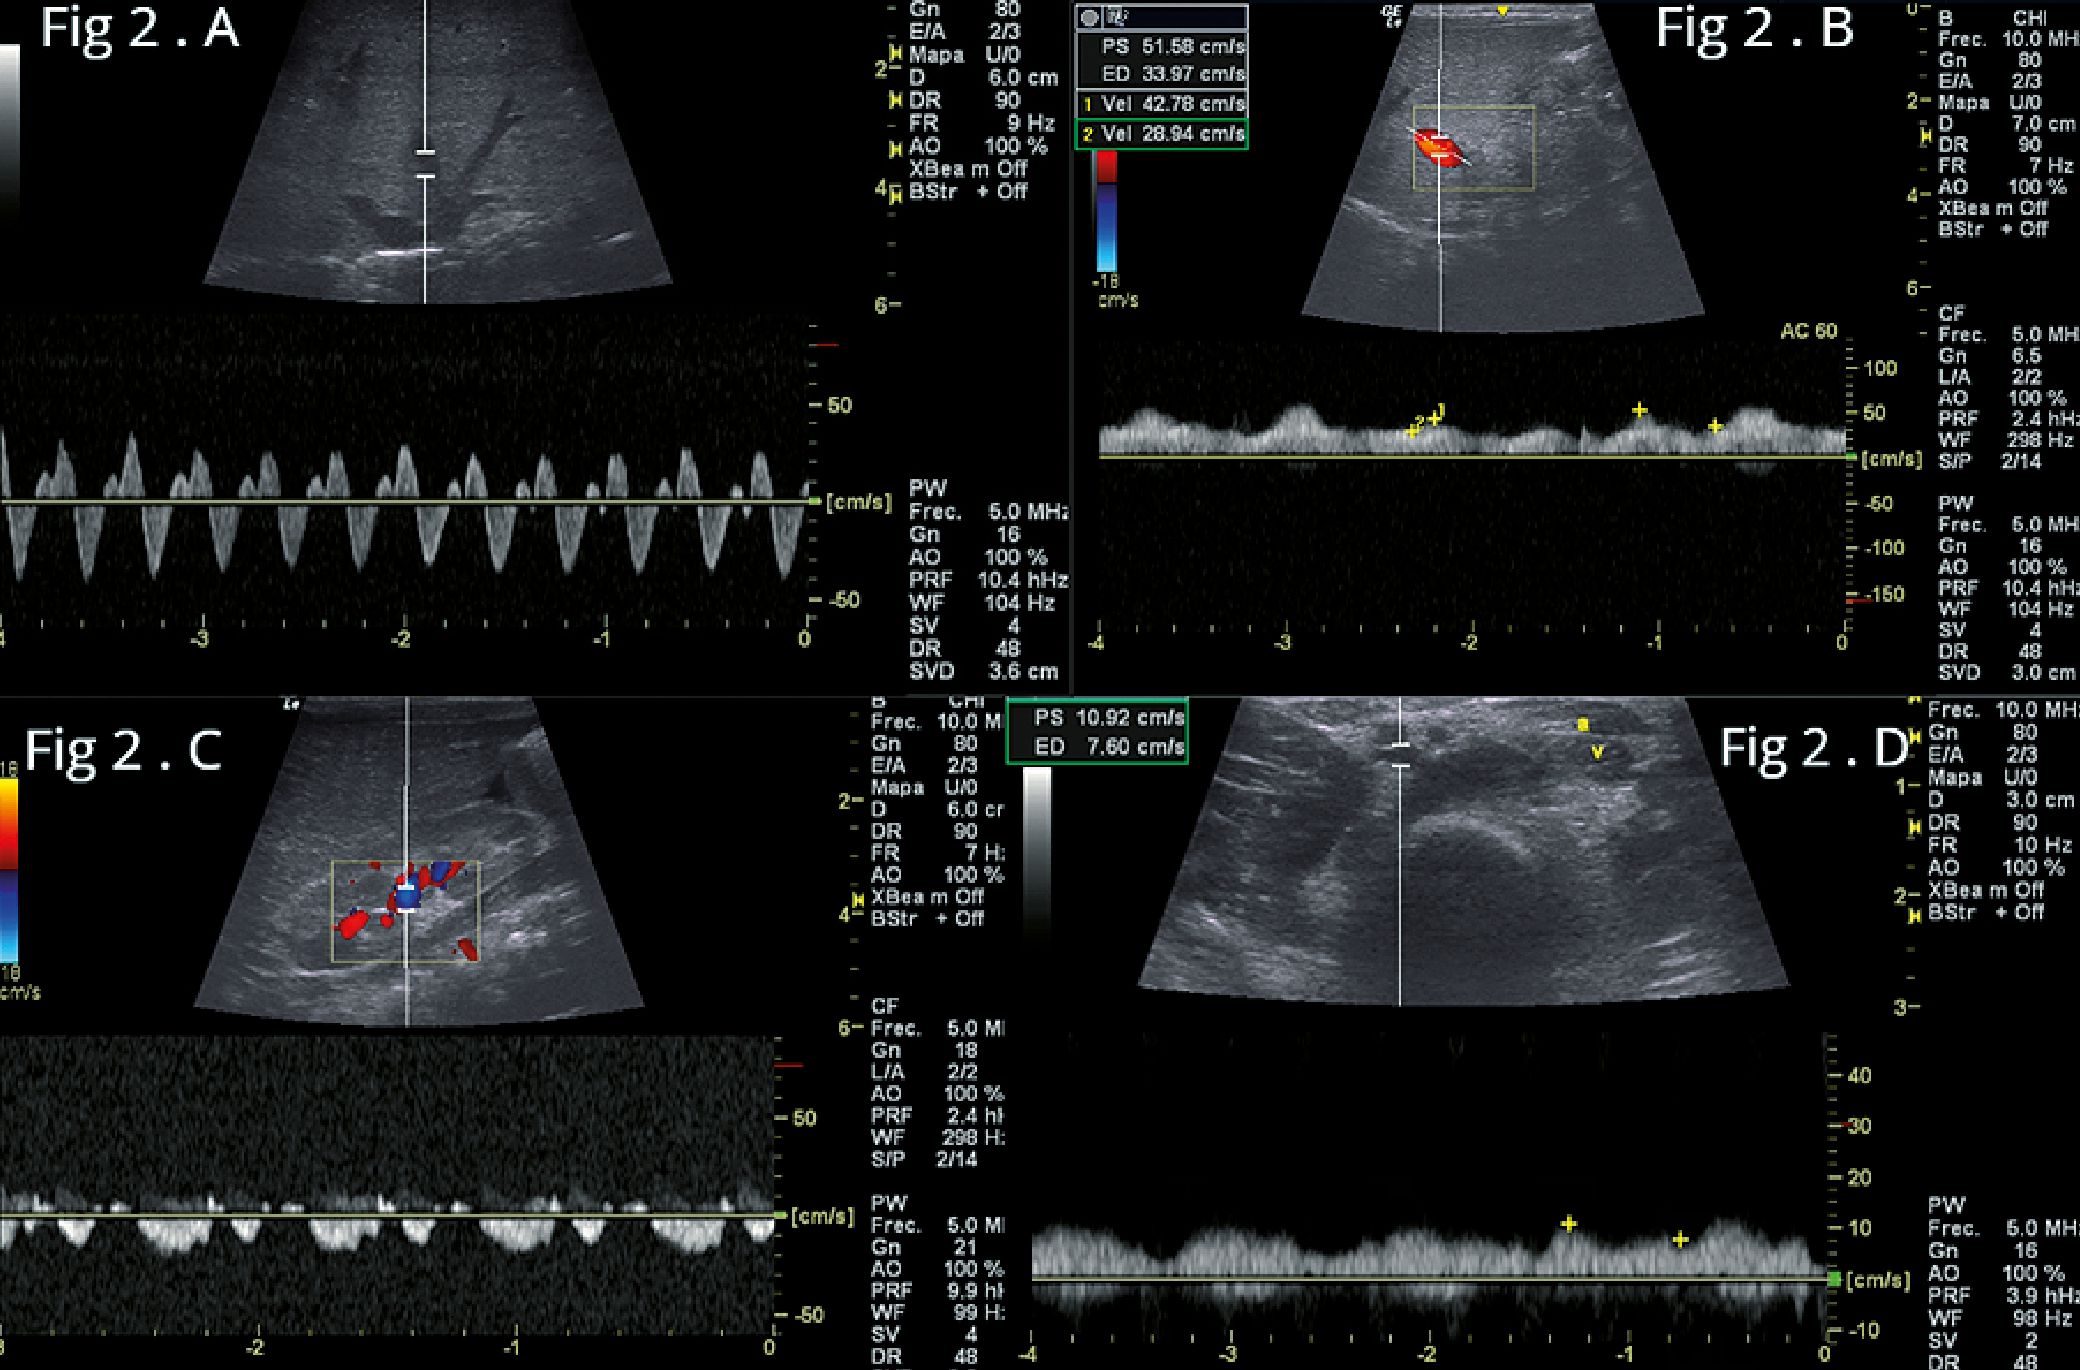
Task: Select the '1 Vel 42.78 cm/s' measurement row
Action: pyautogui.click(x=1161, y=104)
